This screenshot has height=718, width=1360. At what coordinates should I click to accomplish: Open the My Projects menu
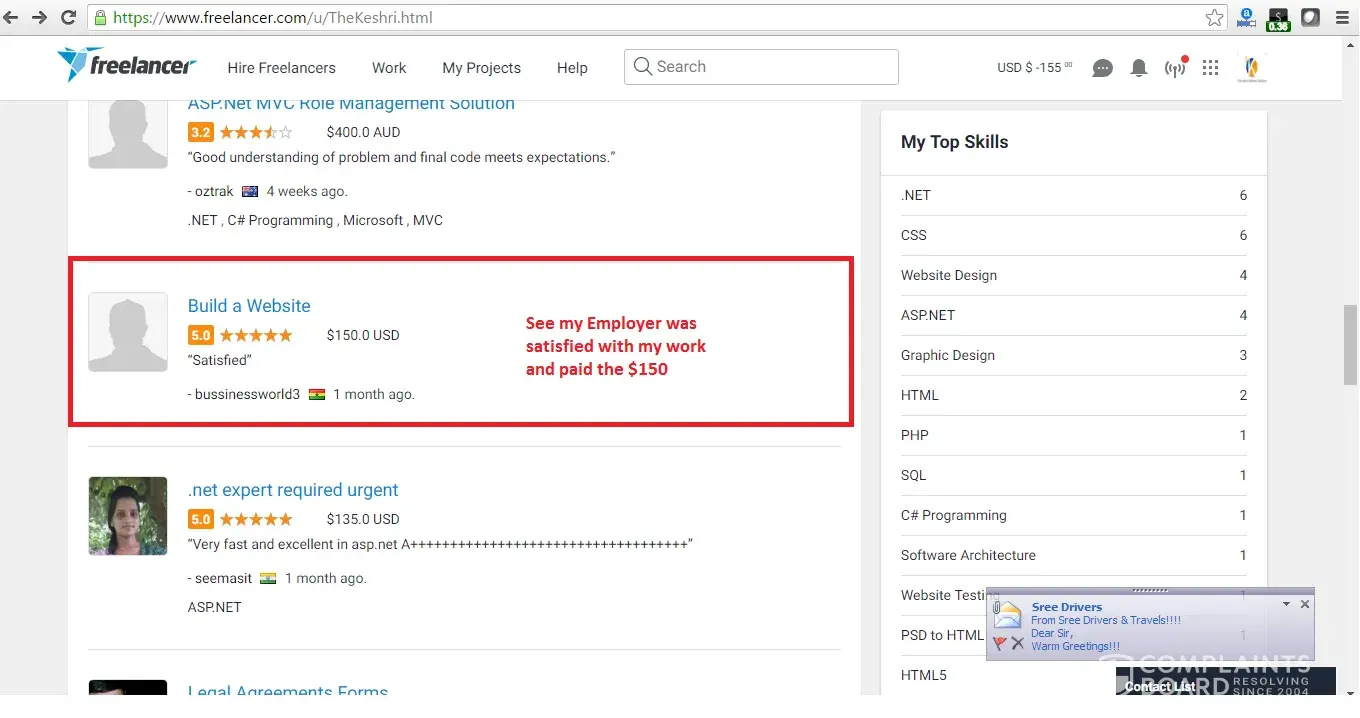pyautogui.click(x=481, y=68)
